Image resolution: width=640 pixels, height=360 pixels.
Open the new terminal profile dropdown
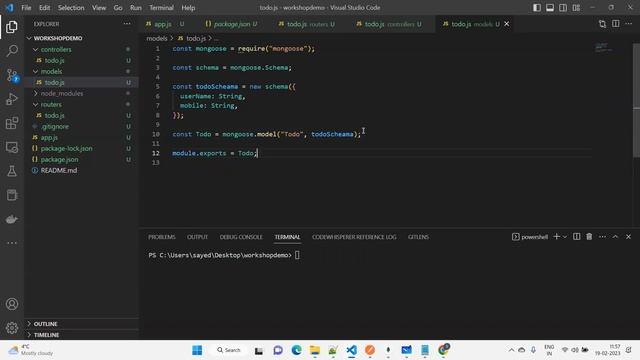(565, 237)
